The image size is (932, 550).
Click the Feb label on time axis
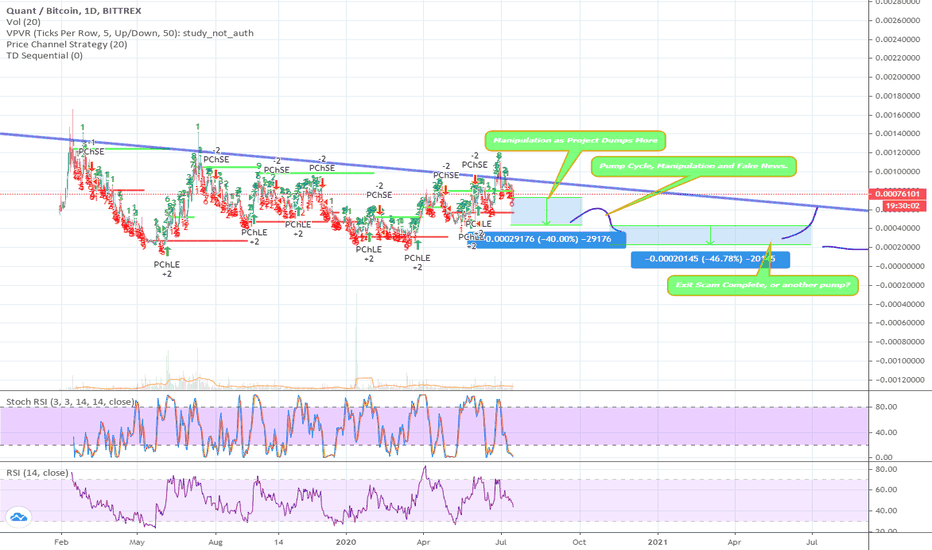pos(61,542)
